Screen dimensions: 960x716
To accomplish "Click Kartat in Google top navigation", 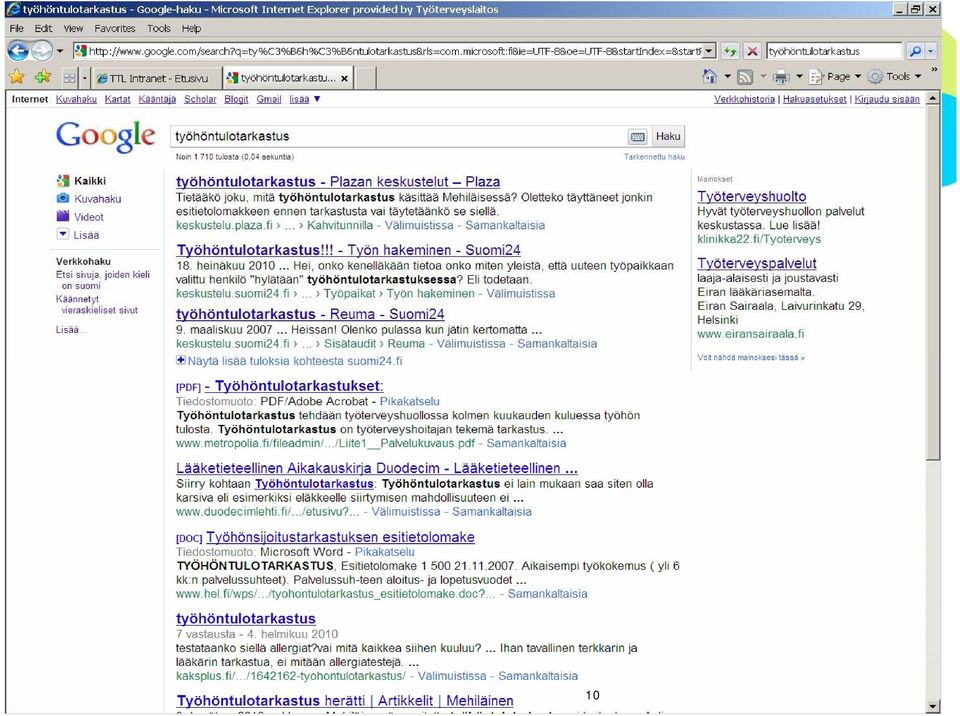I will coord(118,99).
